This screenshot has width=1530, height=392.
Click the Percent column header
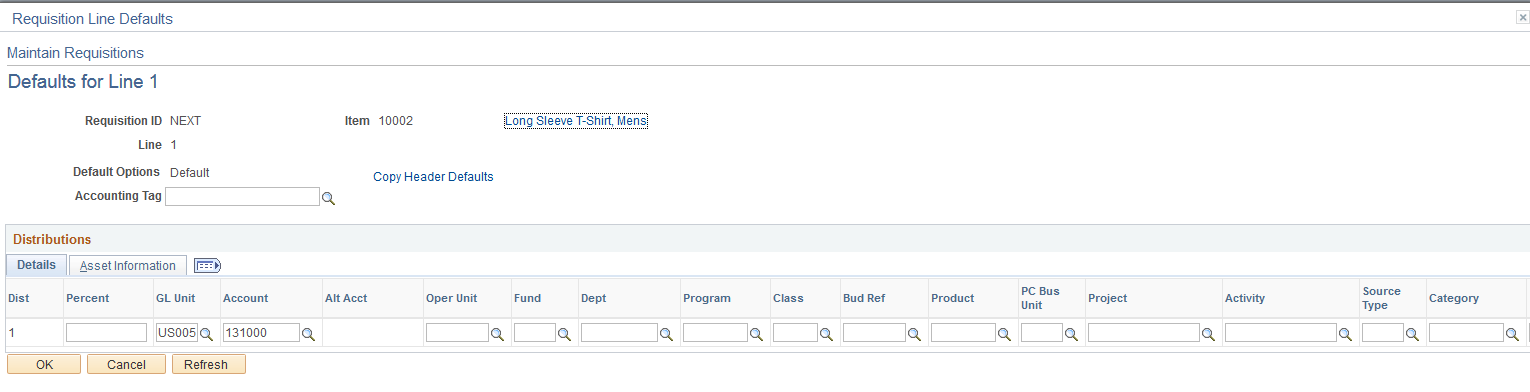click(87, 298)
